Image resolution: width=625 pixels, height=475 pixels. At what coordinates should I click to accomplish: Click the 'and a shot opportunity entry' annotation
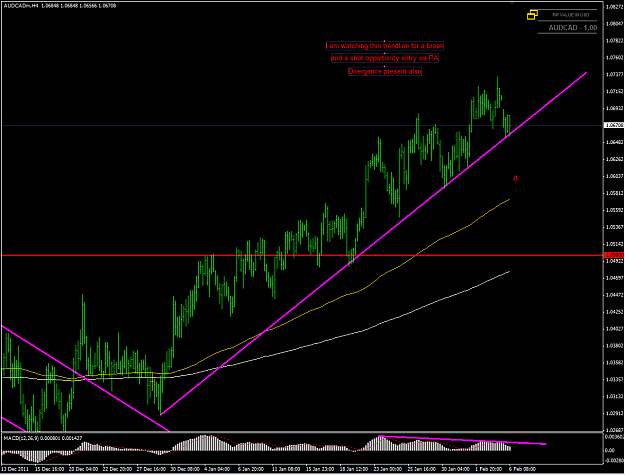click(385, 58)
